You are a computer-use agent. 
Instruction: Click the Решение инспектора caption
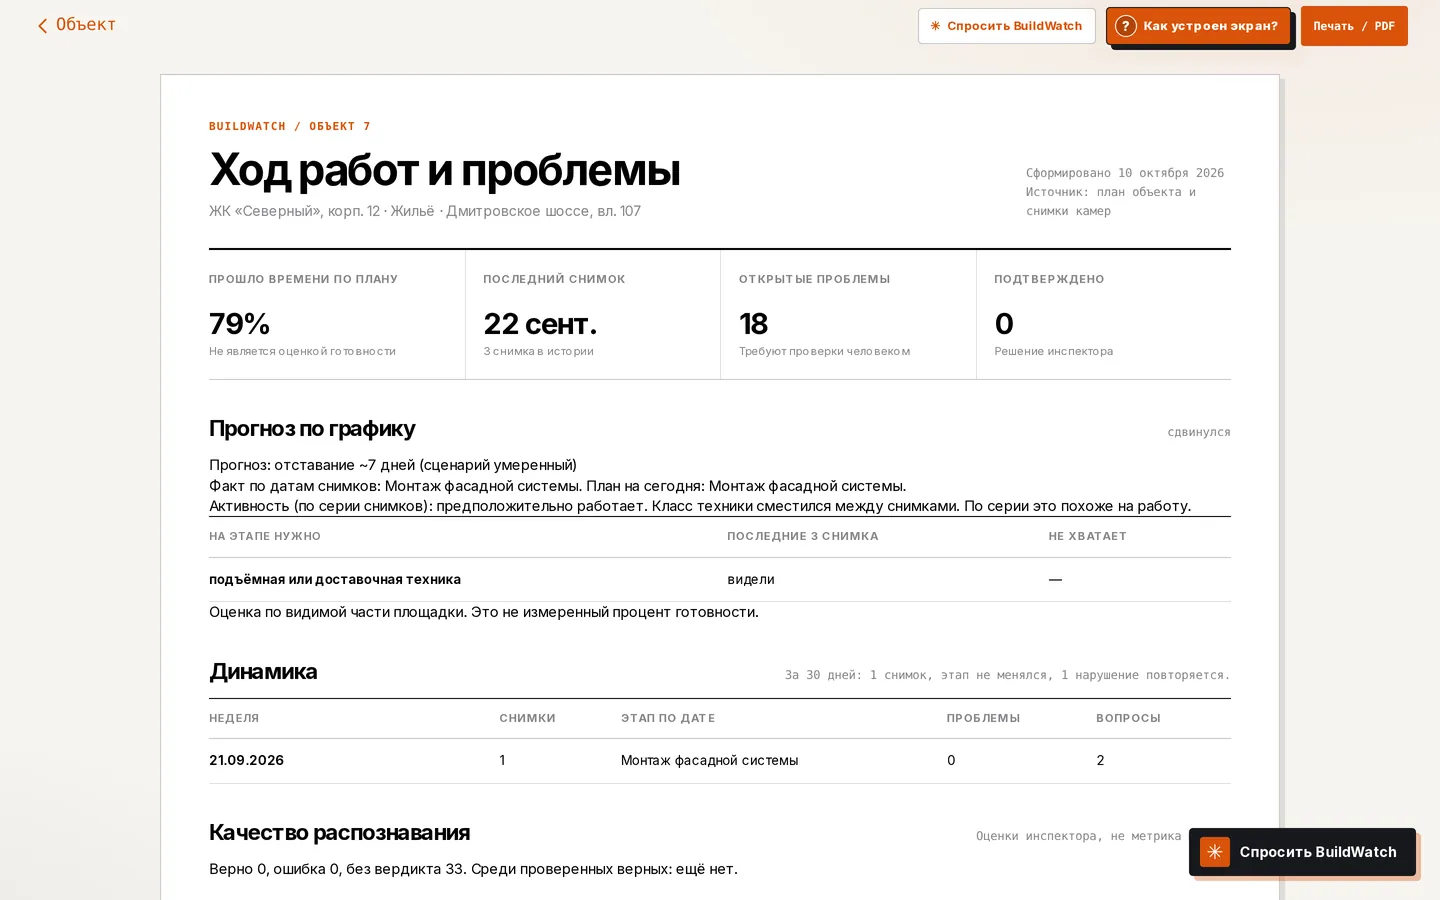[1054, 351]
